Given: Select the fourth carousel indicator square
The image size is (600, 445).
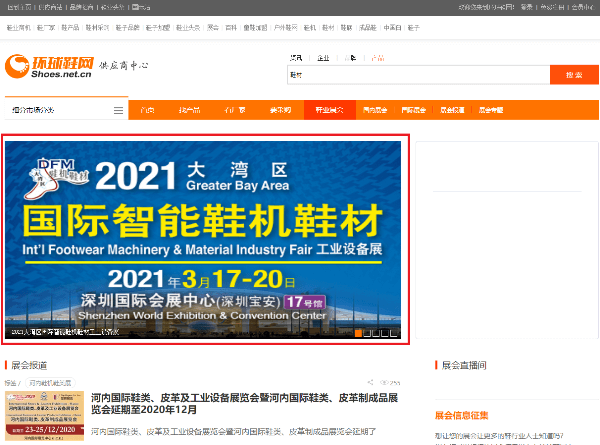Looking at the screenshot, I should tap(385, 333).
